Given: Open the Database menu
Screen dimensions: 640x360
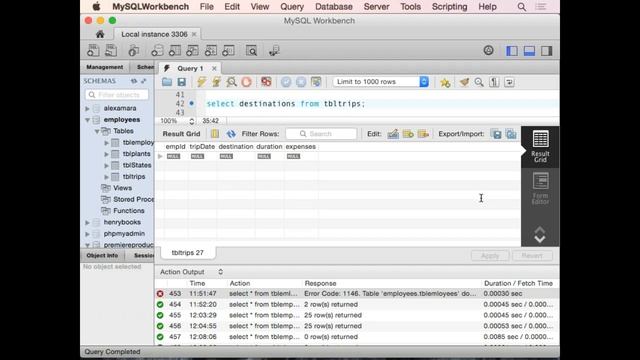Looking at the screenshot, I should (x=333, y=7).
